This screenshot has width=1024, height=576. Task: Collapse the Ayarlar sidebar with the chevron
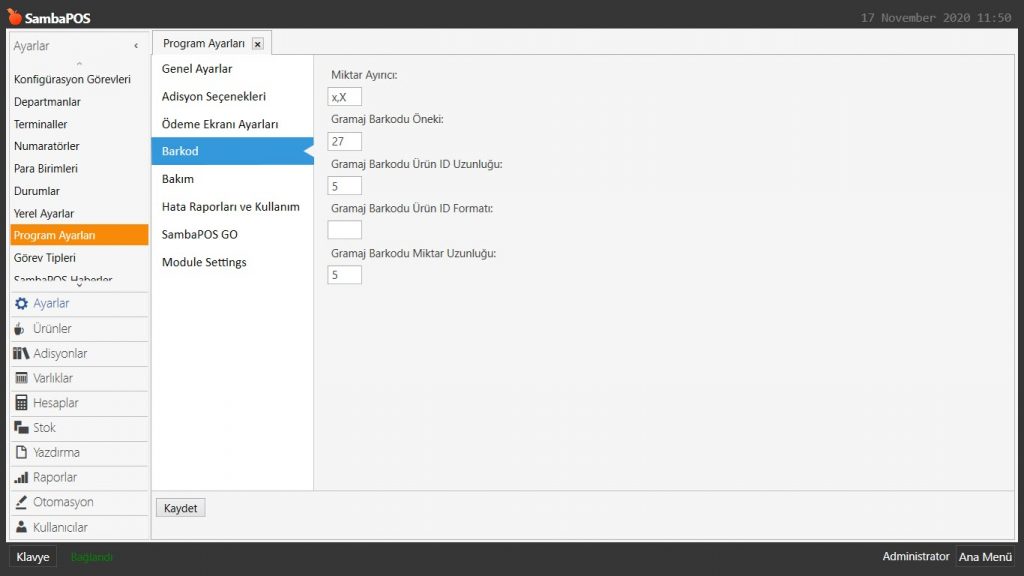click(x=136, y=46)
